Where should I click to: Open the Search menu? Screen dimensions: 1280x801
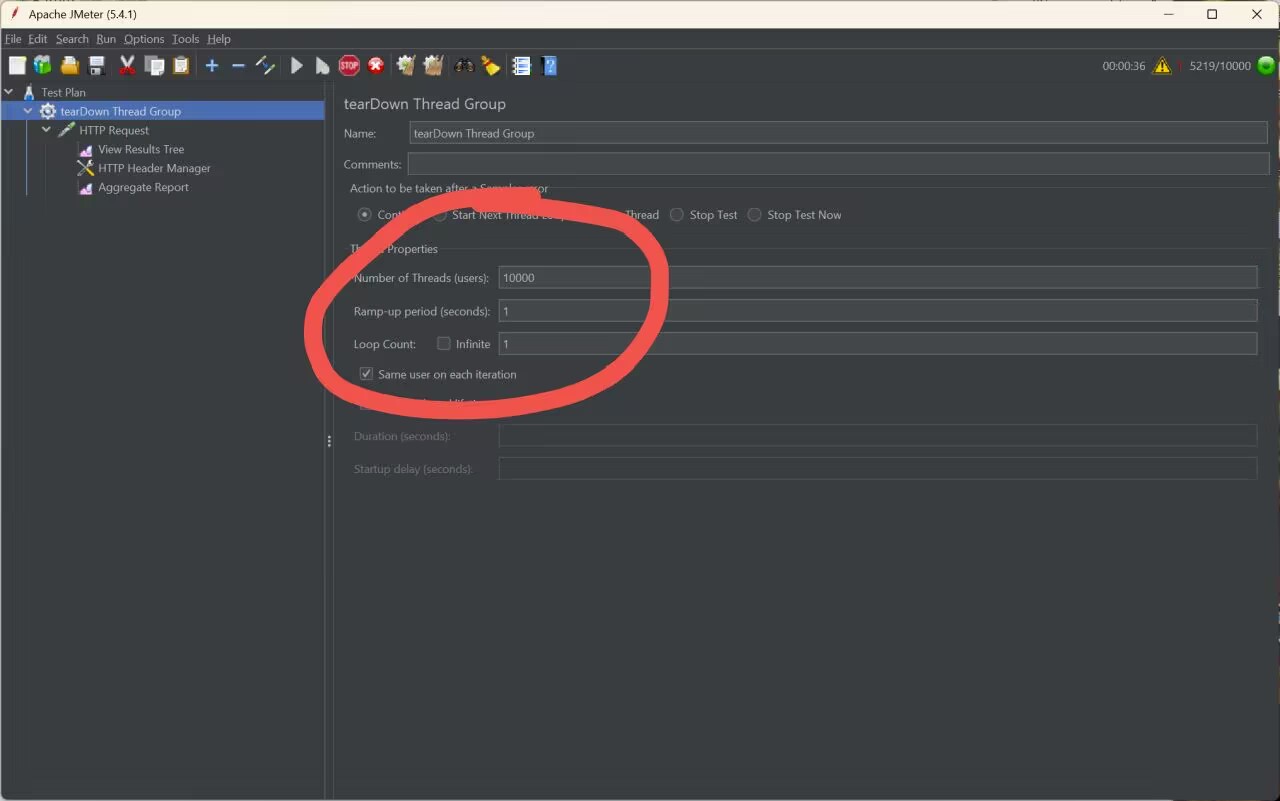coord(72,39)
